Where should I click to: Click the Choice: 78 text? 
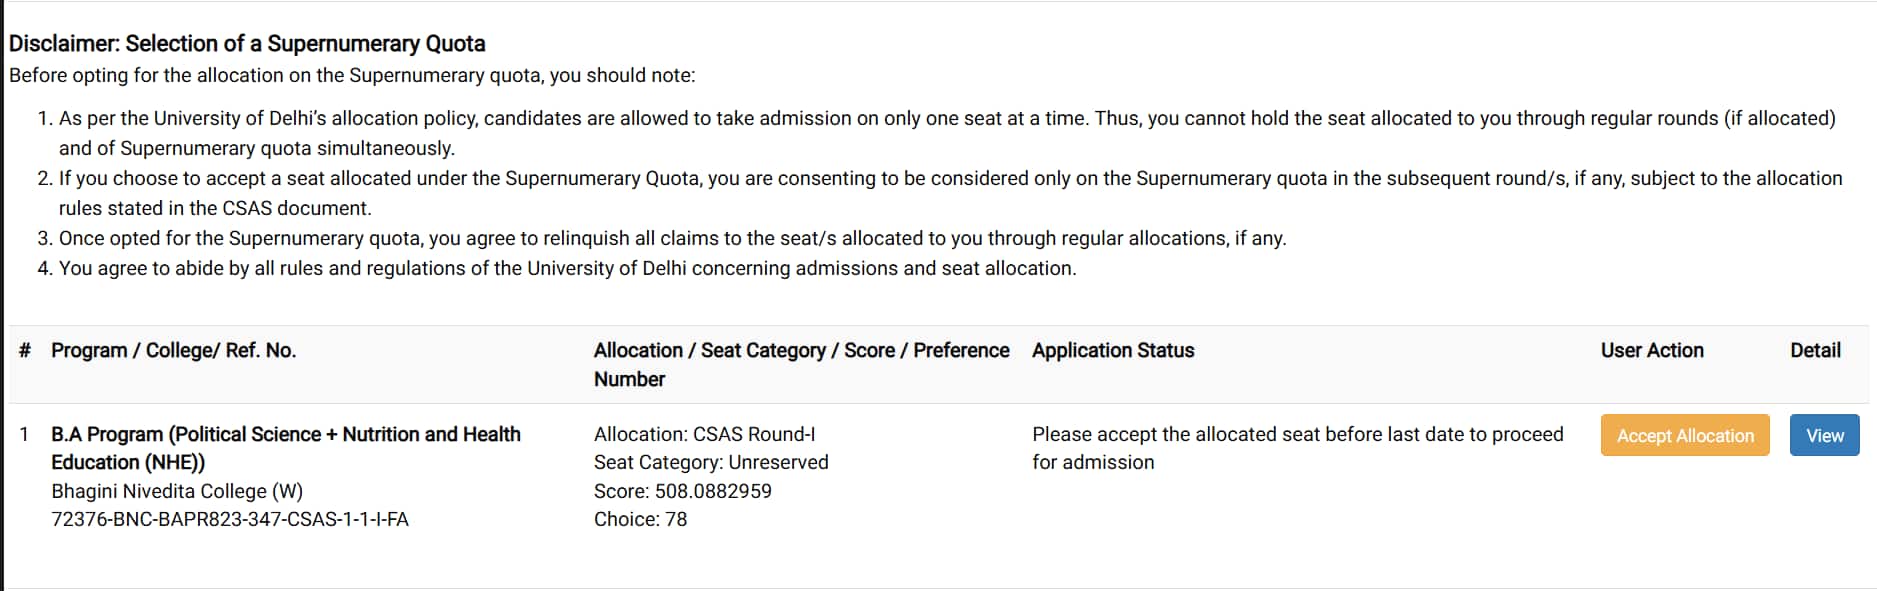coord(640,519)
